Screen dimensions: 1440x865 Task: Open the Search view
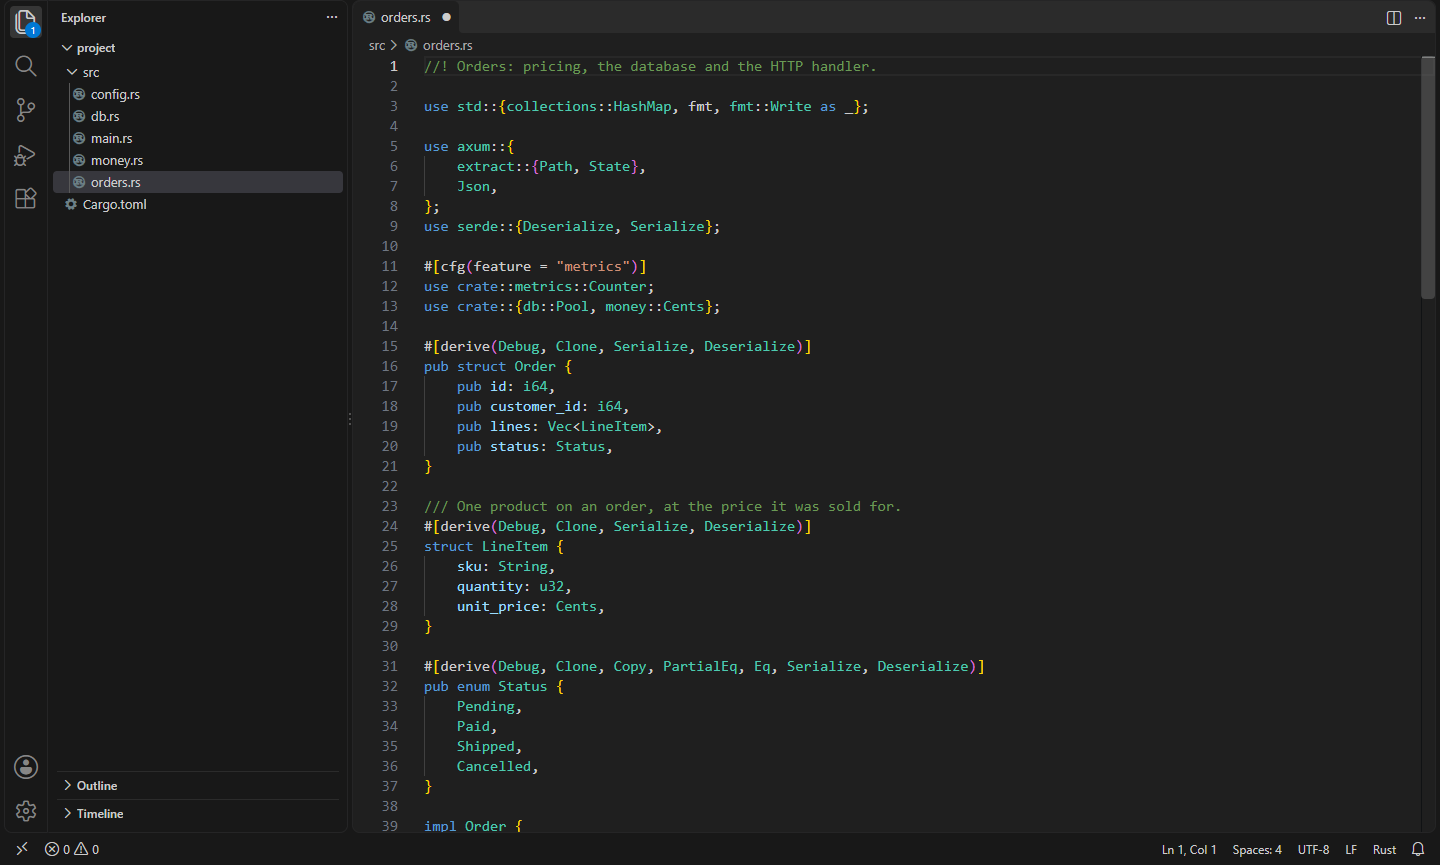(26, 66)
